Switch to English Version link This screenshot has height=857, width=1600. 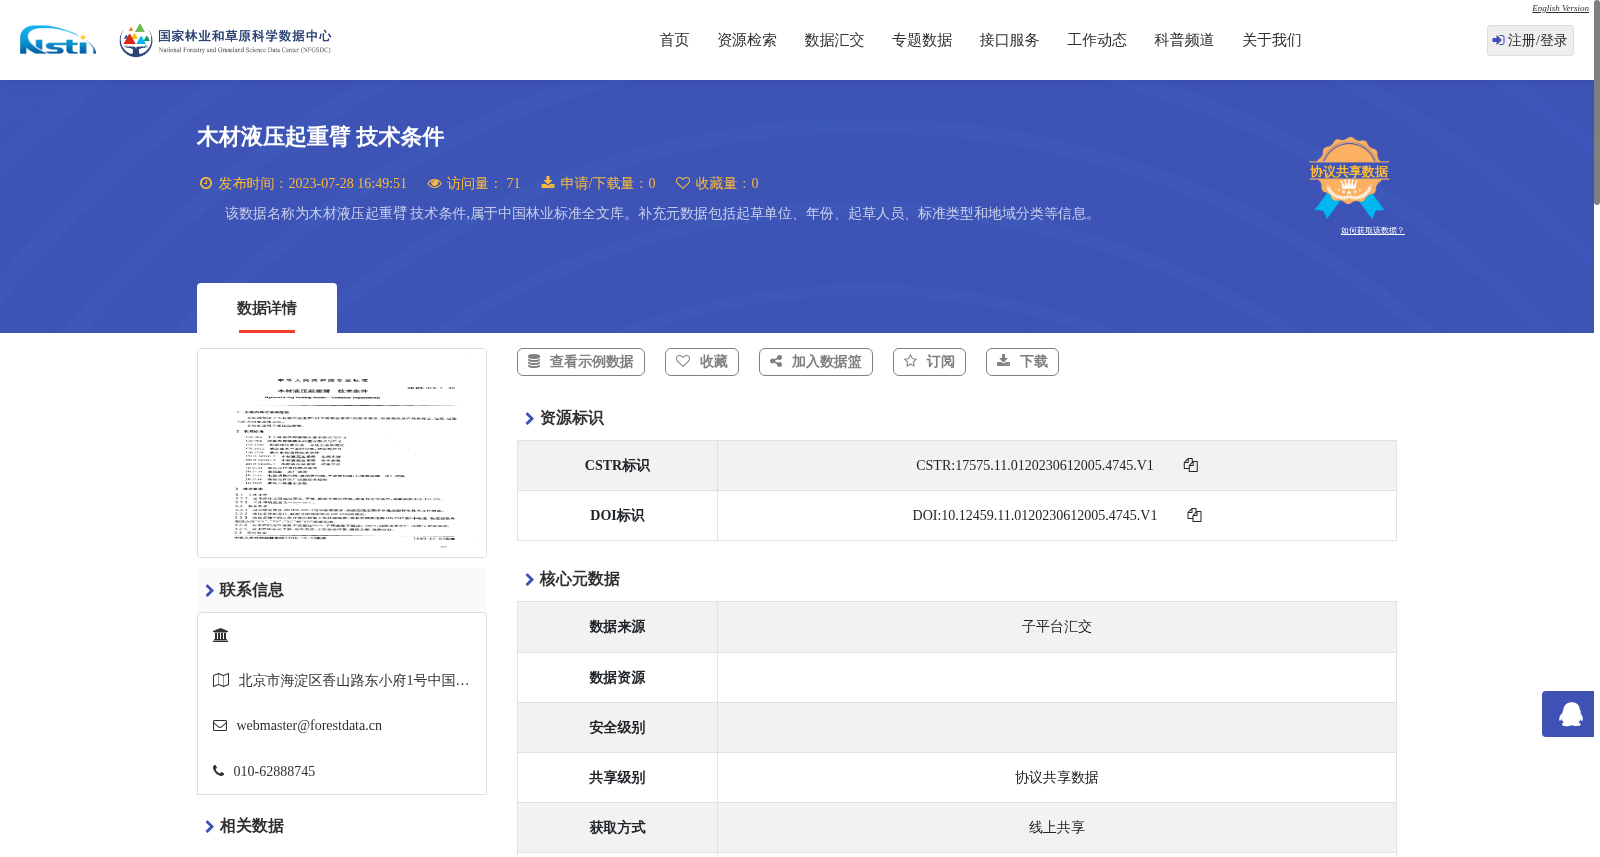[1560, 8]
